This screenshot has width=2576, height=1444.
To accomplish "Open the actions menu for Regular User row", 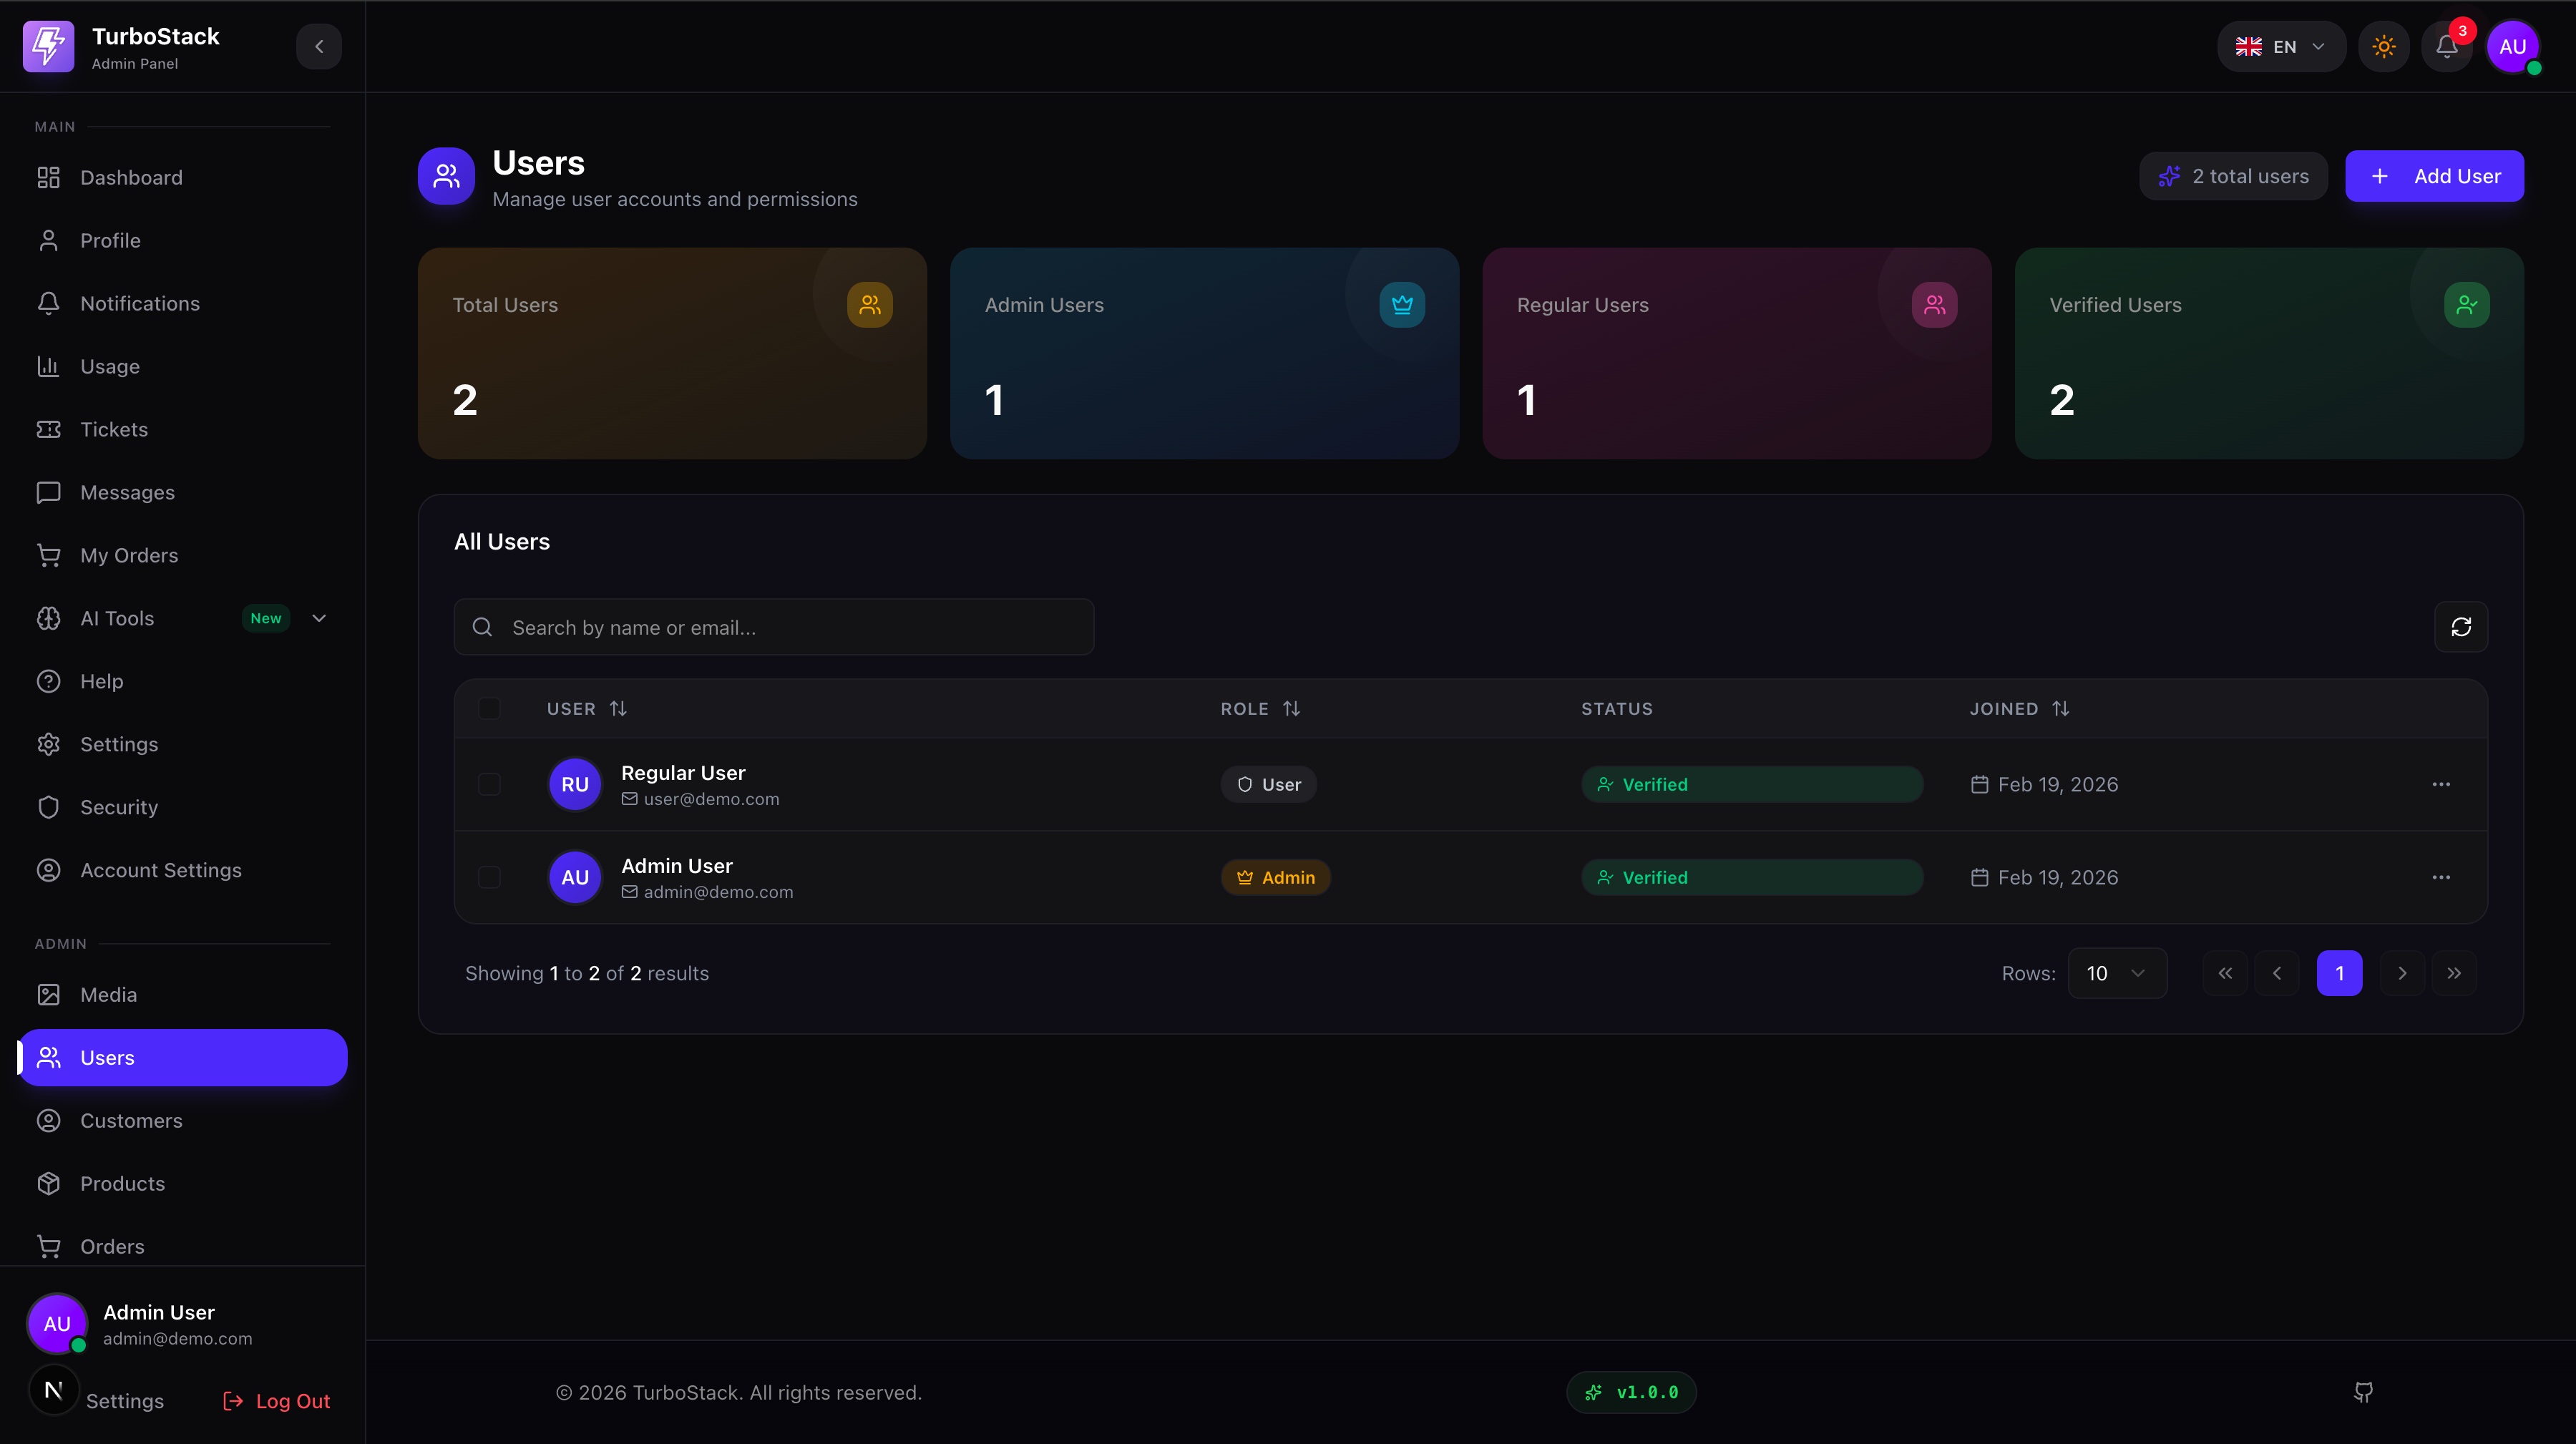I will 2441,785.
